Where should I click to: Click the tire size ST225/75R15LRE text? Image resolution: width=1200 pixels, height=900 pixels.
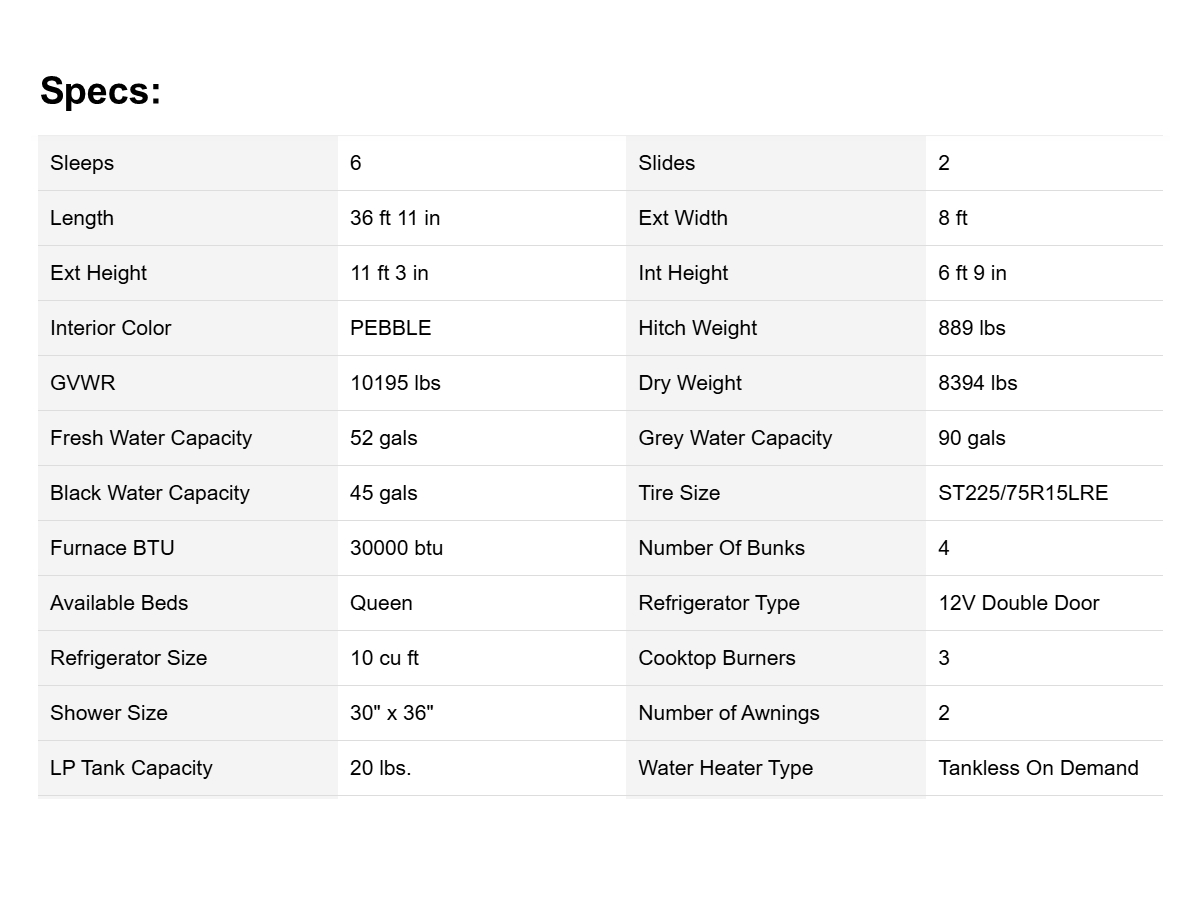tap(1023, 493)
